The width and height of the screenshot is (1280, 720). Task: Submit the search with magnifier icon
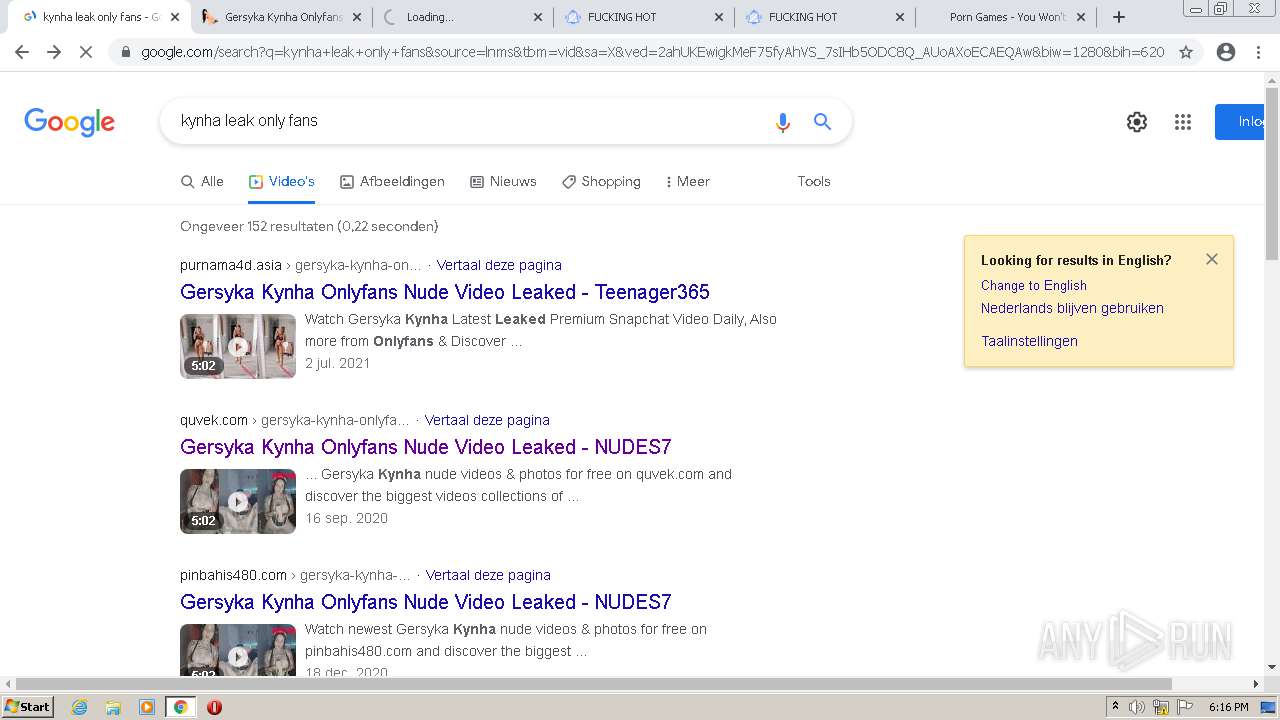[x=823, y=121]
